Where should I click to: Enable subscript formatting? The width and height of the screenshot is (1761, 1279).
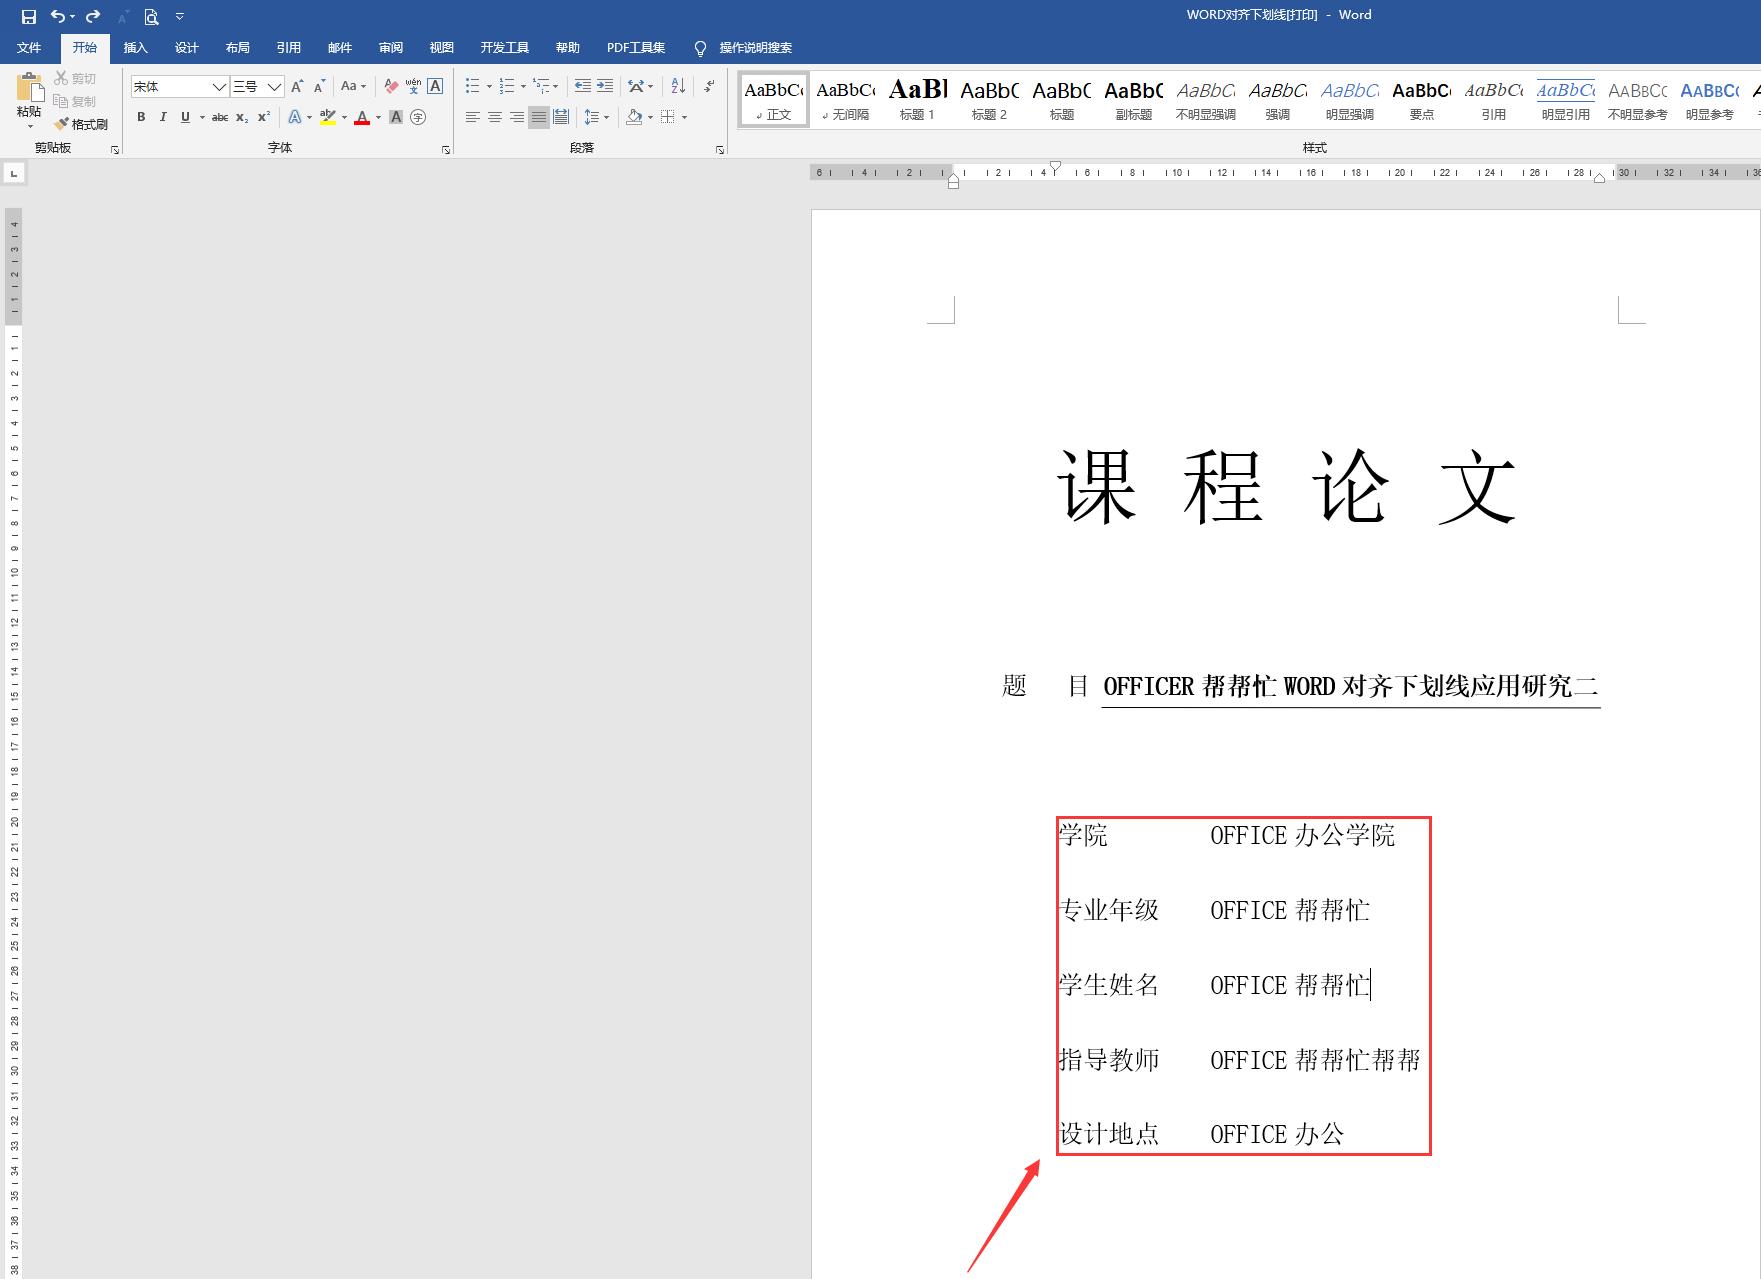[241, 117]
